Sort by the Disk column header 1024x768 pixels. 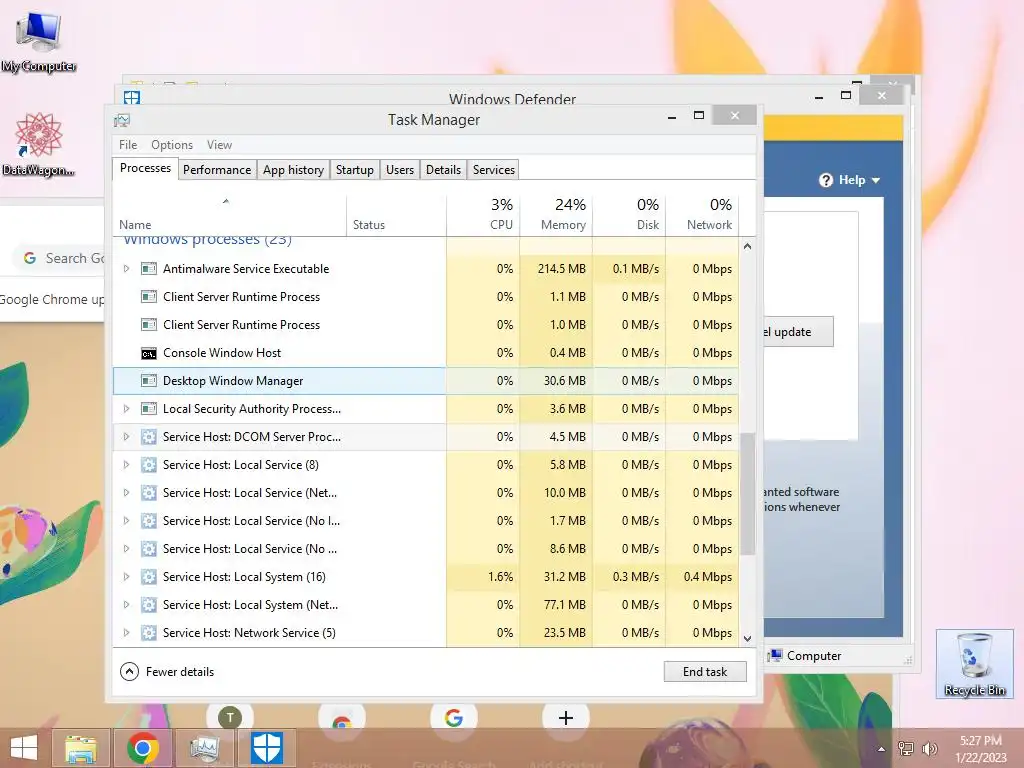(629, 216)
